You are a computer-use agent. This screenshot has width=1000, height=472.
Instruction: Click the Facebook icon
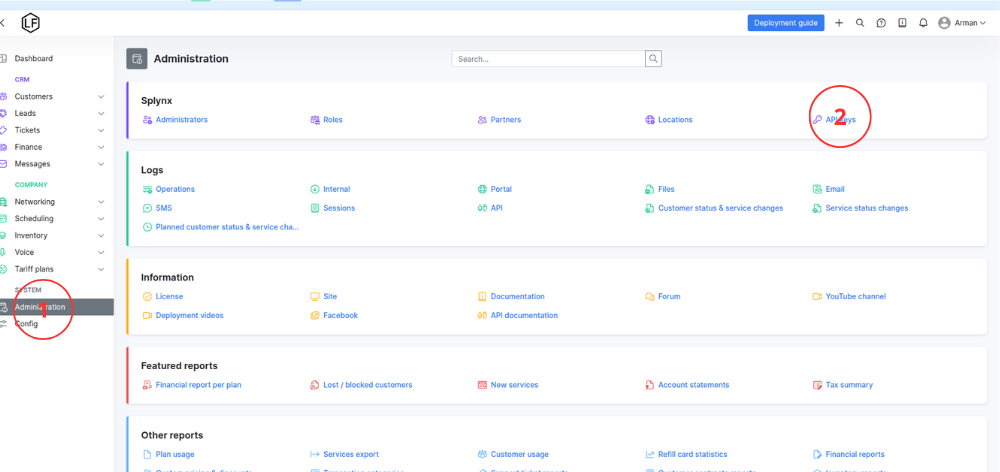point(314,316)
